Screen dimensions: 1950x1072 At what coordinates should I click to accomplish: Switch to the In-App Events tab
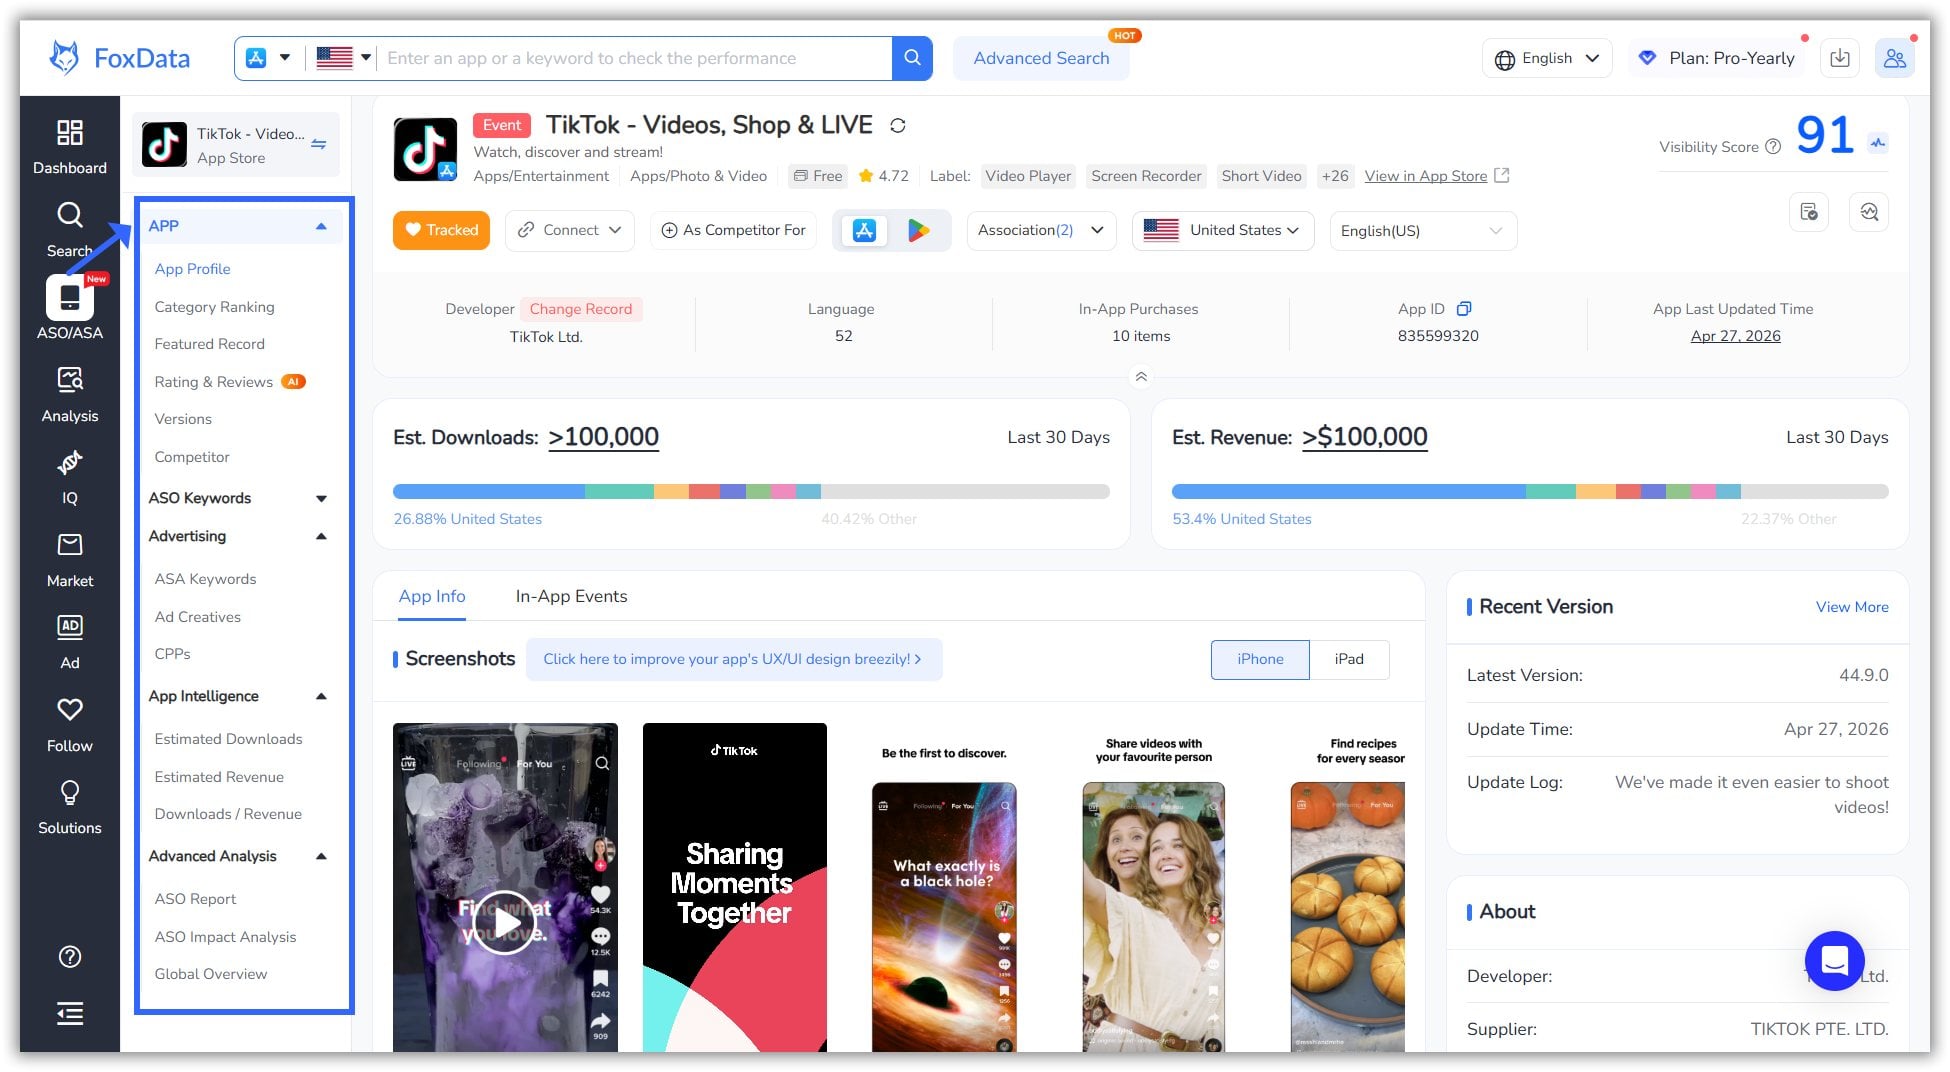(x=571, y=596)
